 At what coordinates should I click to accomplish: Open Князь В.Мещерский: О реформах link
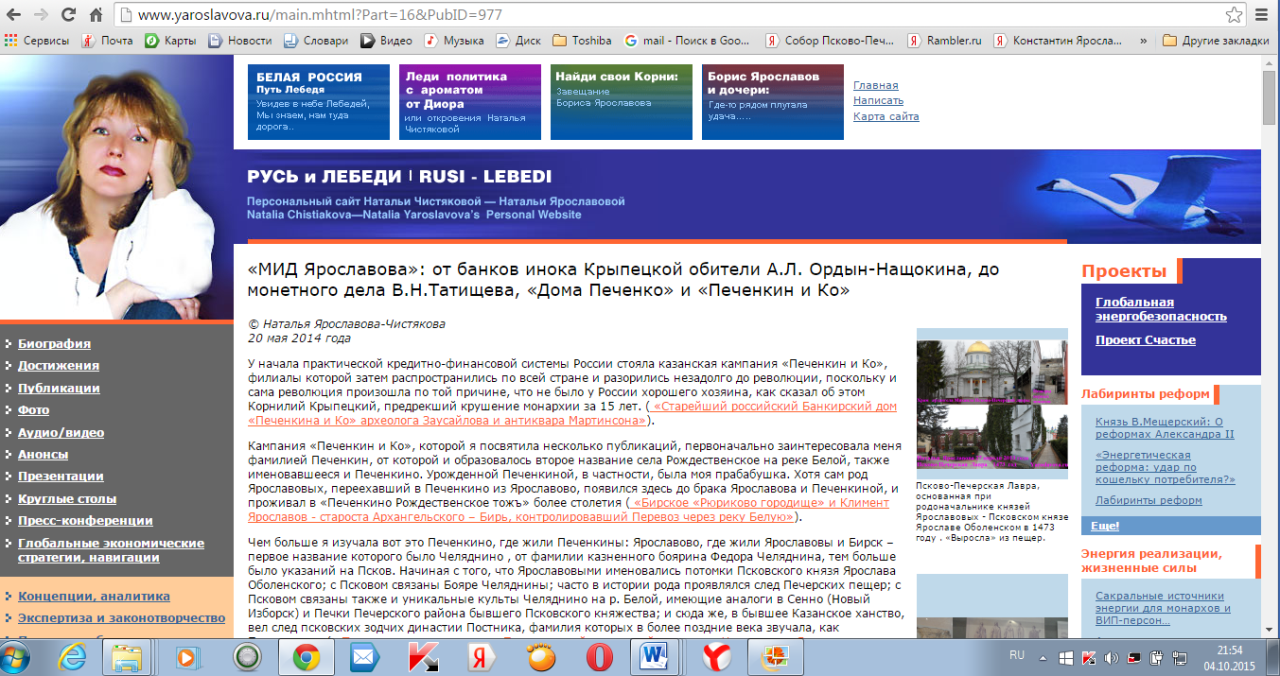1165,428
